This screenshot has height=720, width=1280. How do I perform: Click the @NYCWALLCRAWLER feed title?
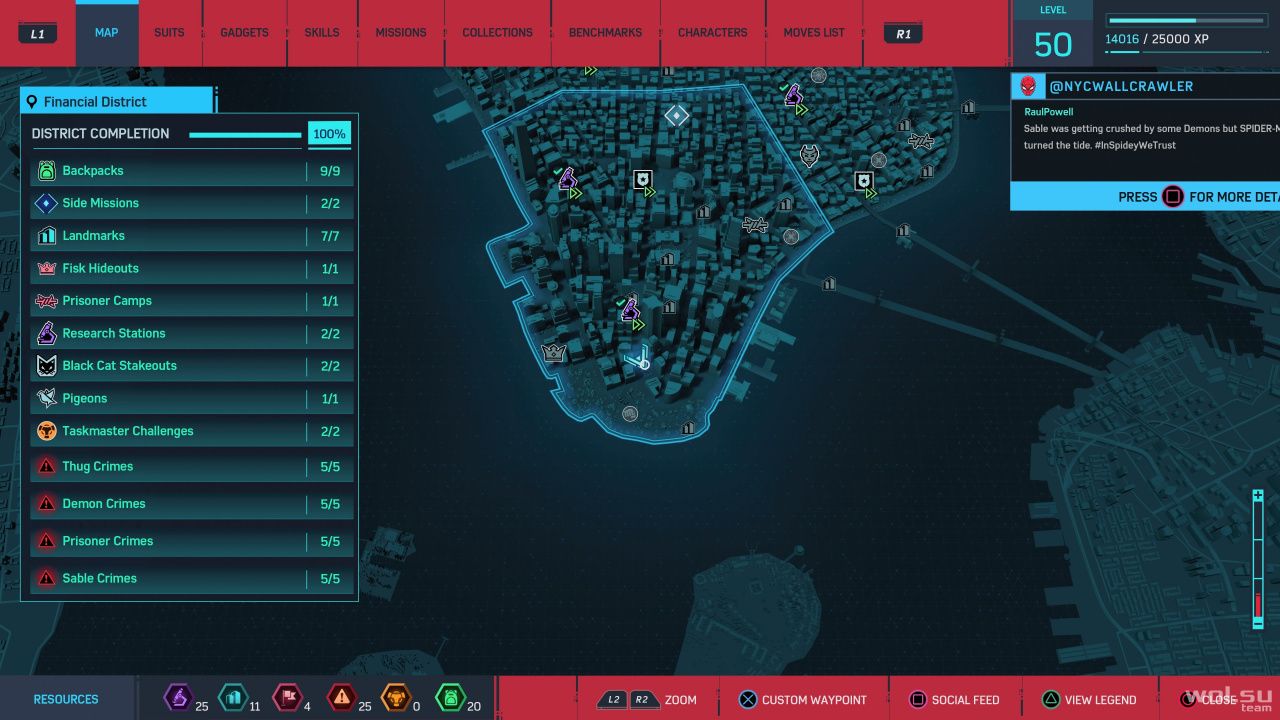click(x=1121, y=86)
